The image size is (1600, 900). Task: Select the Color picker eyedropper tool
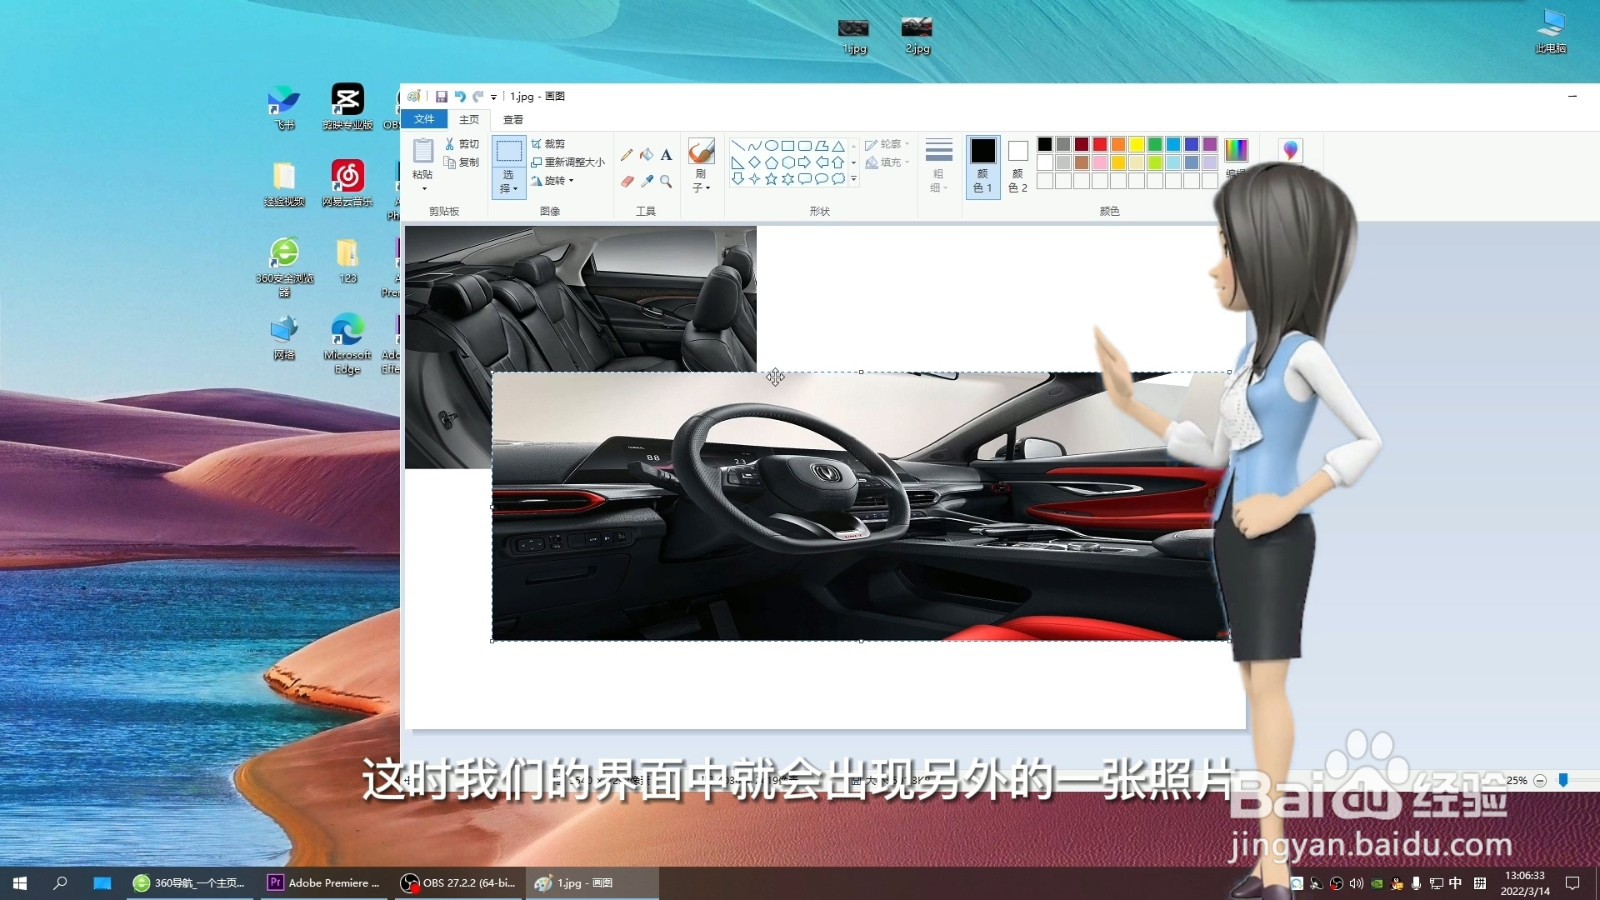tap(646, 181)
